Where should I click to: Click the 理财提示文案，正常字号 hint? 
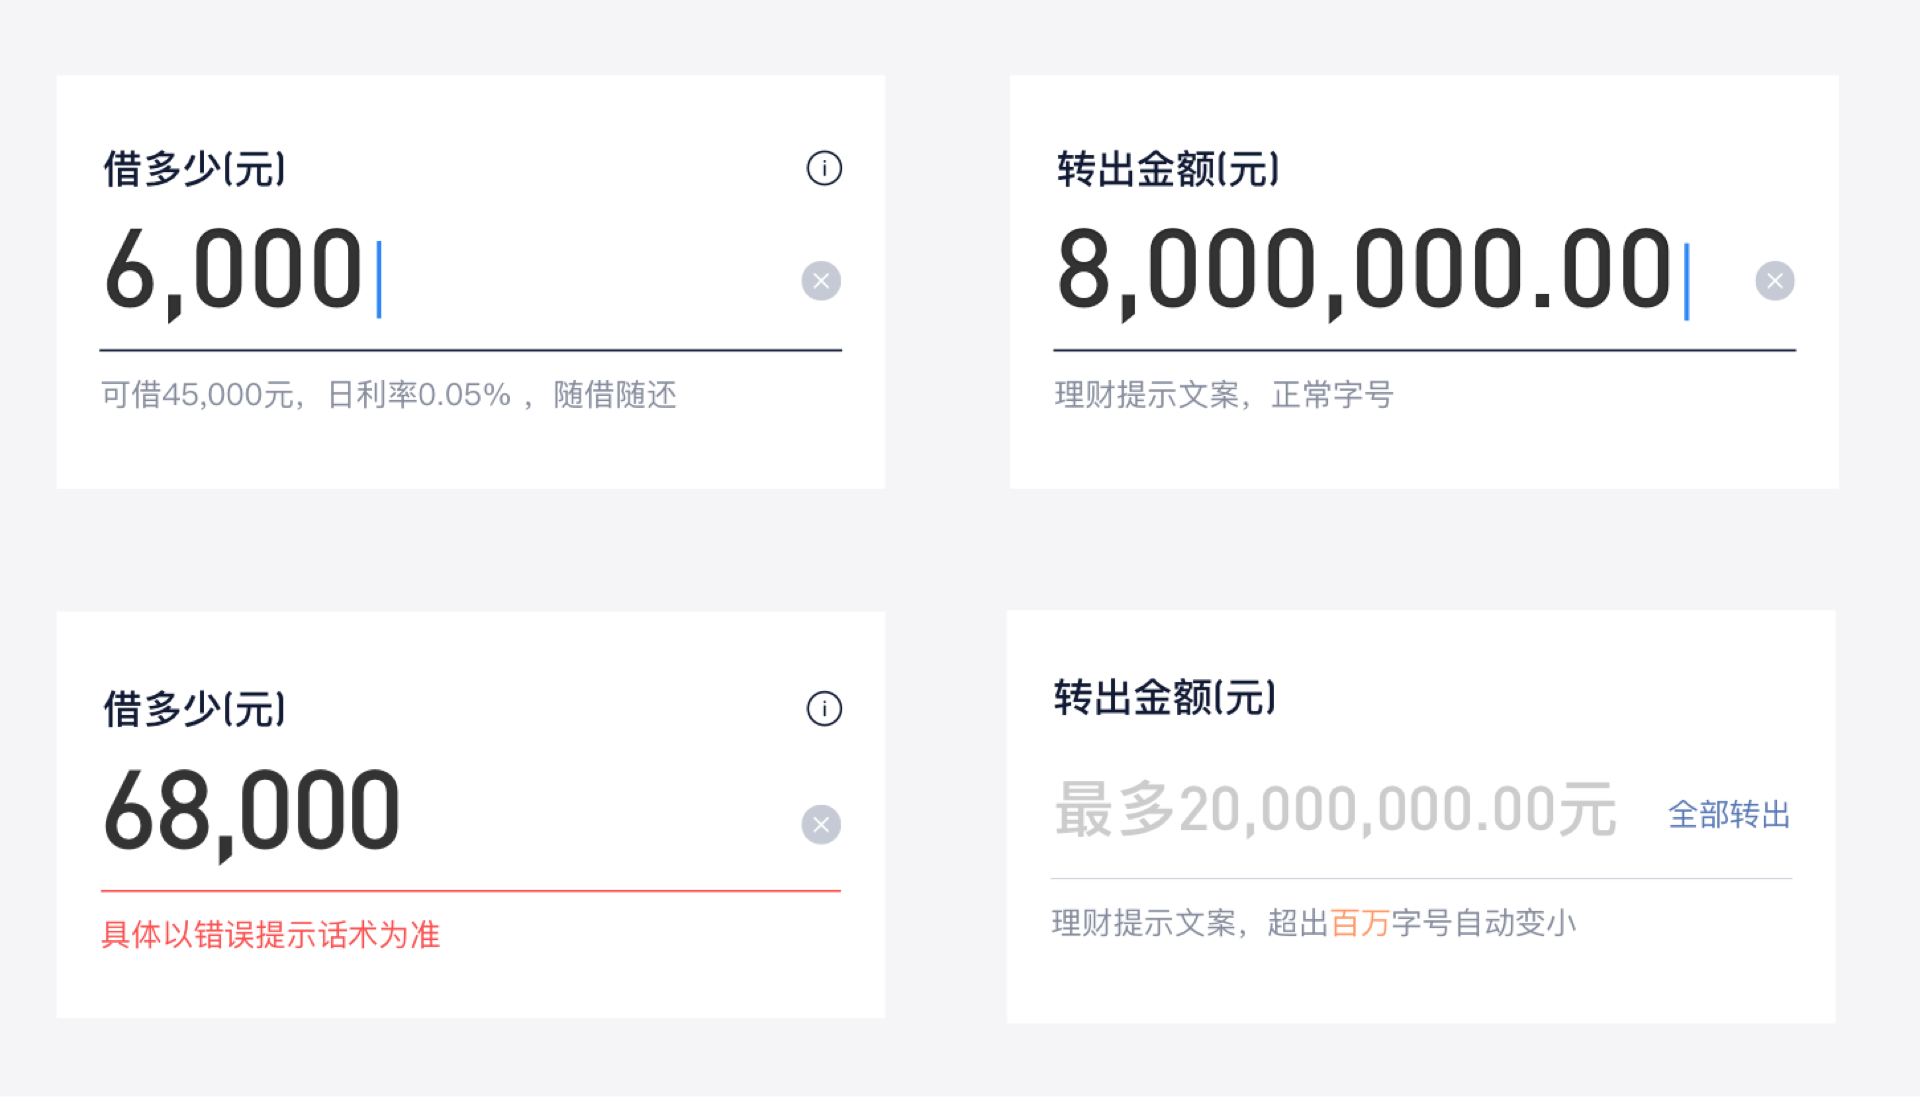click(1224, 395)
